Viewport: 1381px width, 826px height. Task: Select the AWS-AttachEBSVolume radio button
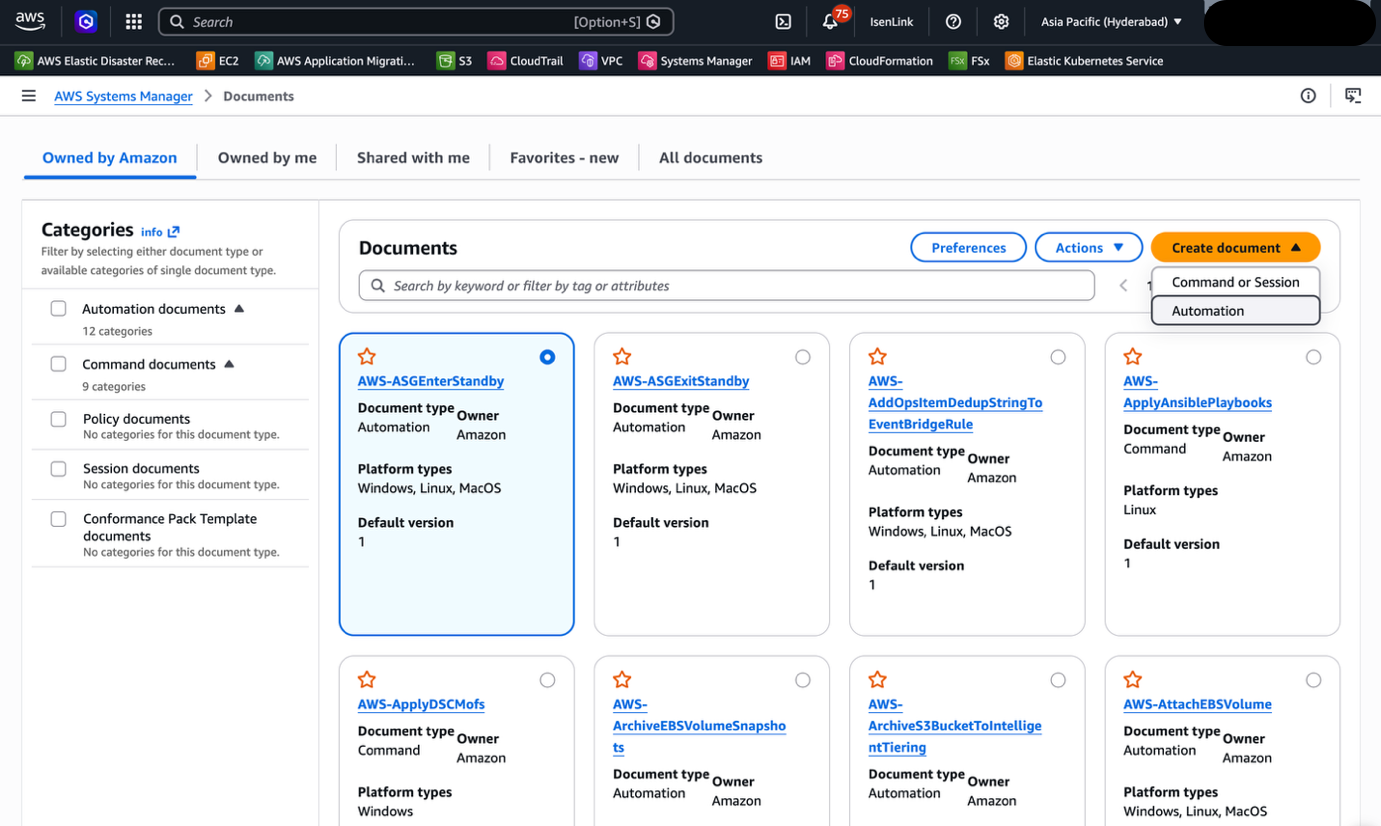[x=1313, y=680]
